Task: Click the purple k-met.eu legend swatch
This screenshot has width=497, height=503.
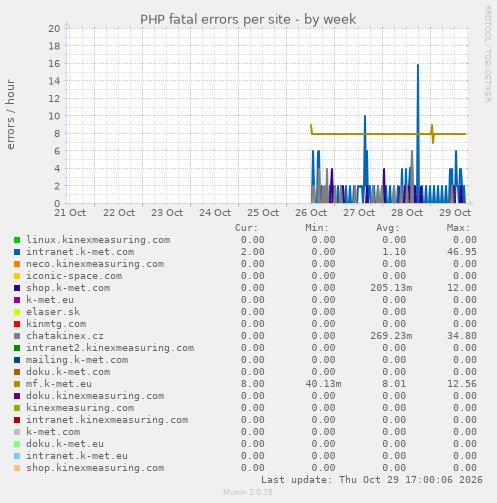Action: point(17,300)
